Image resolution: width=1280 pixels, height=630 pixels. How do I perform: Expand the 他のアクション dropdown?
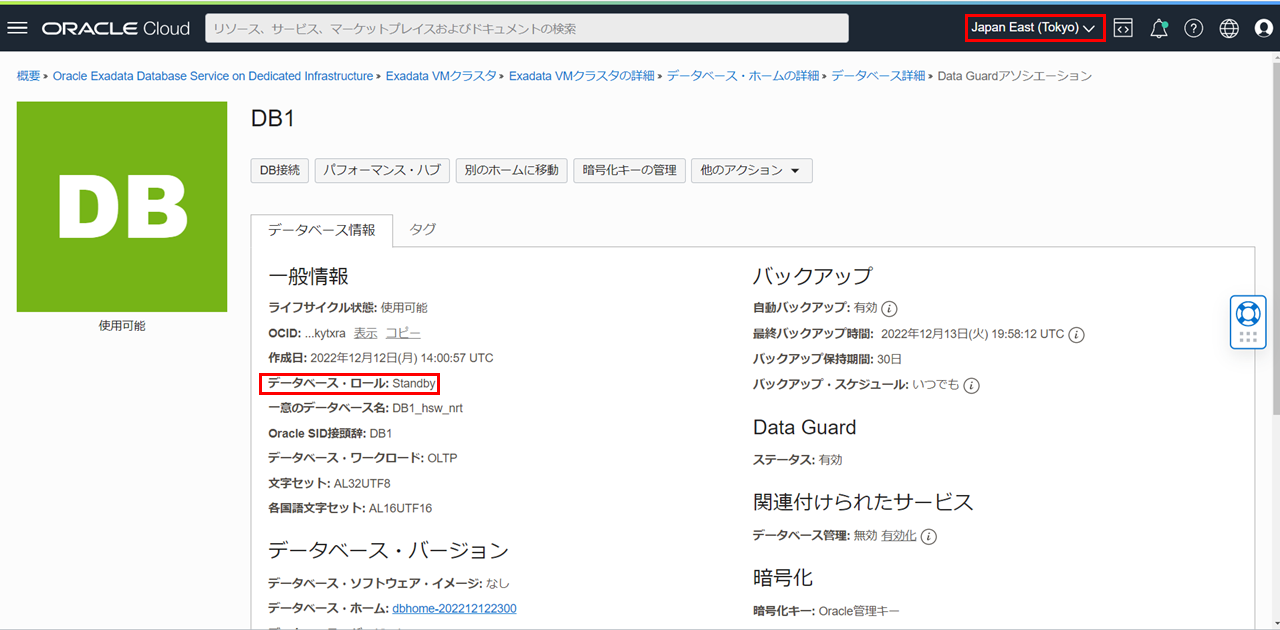coord(751,171)
